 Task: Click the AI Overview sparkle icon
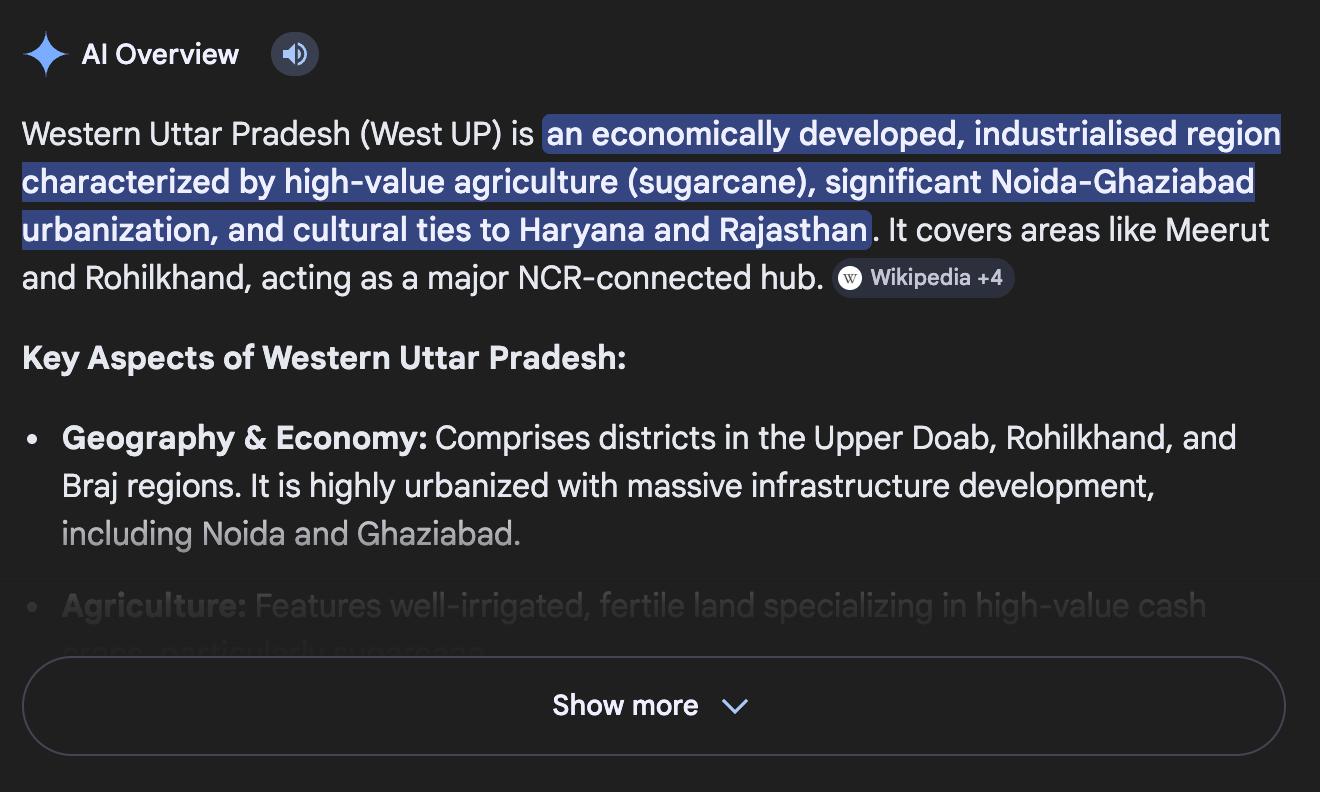(45, 54)
